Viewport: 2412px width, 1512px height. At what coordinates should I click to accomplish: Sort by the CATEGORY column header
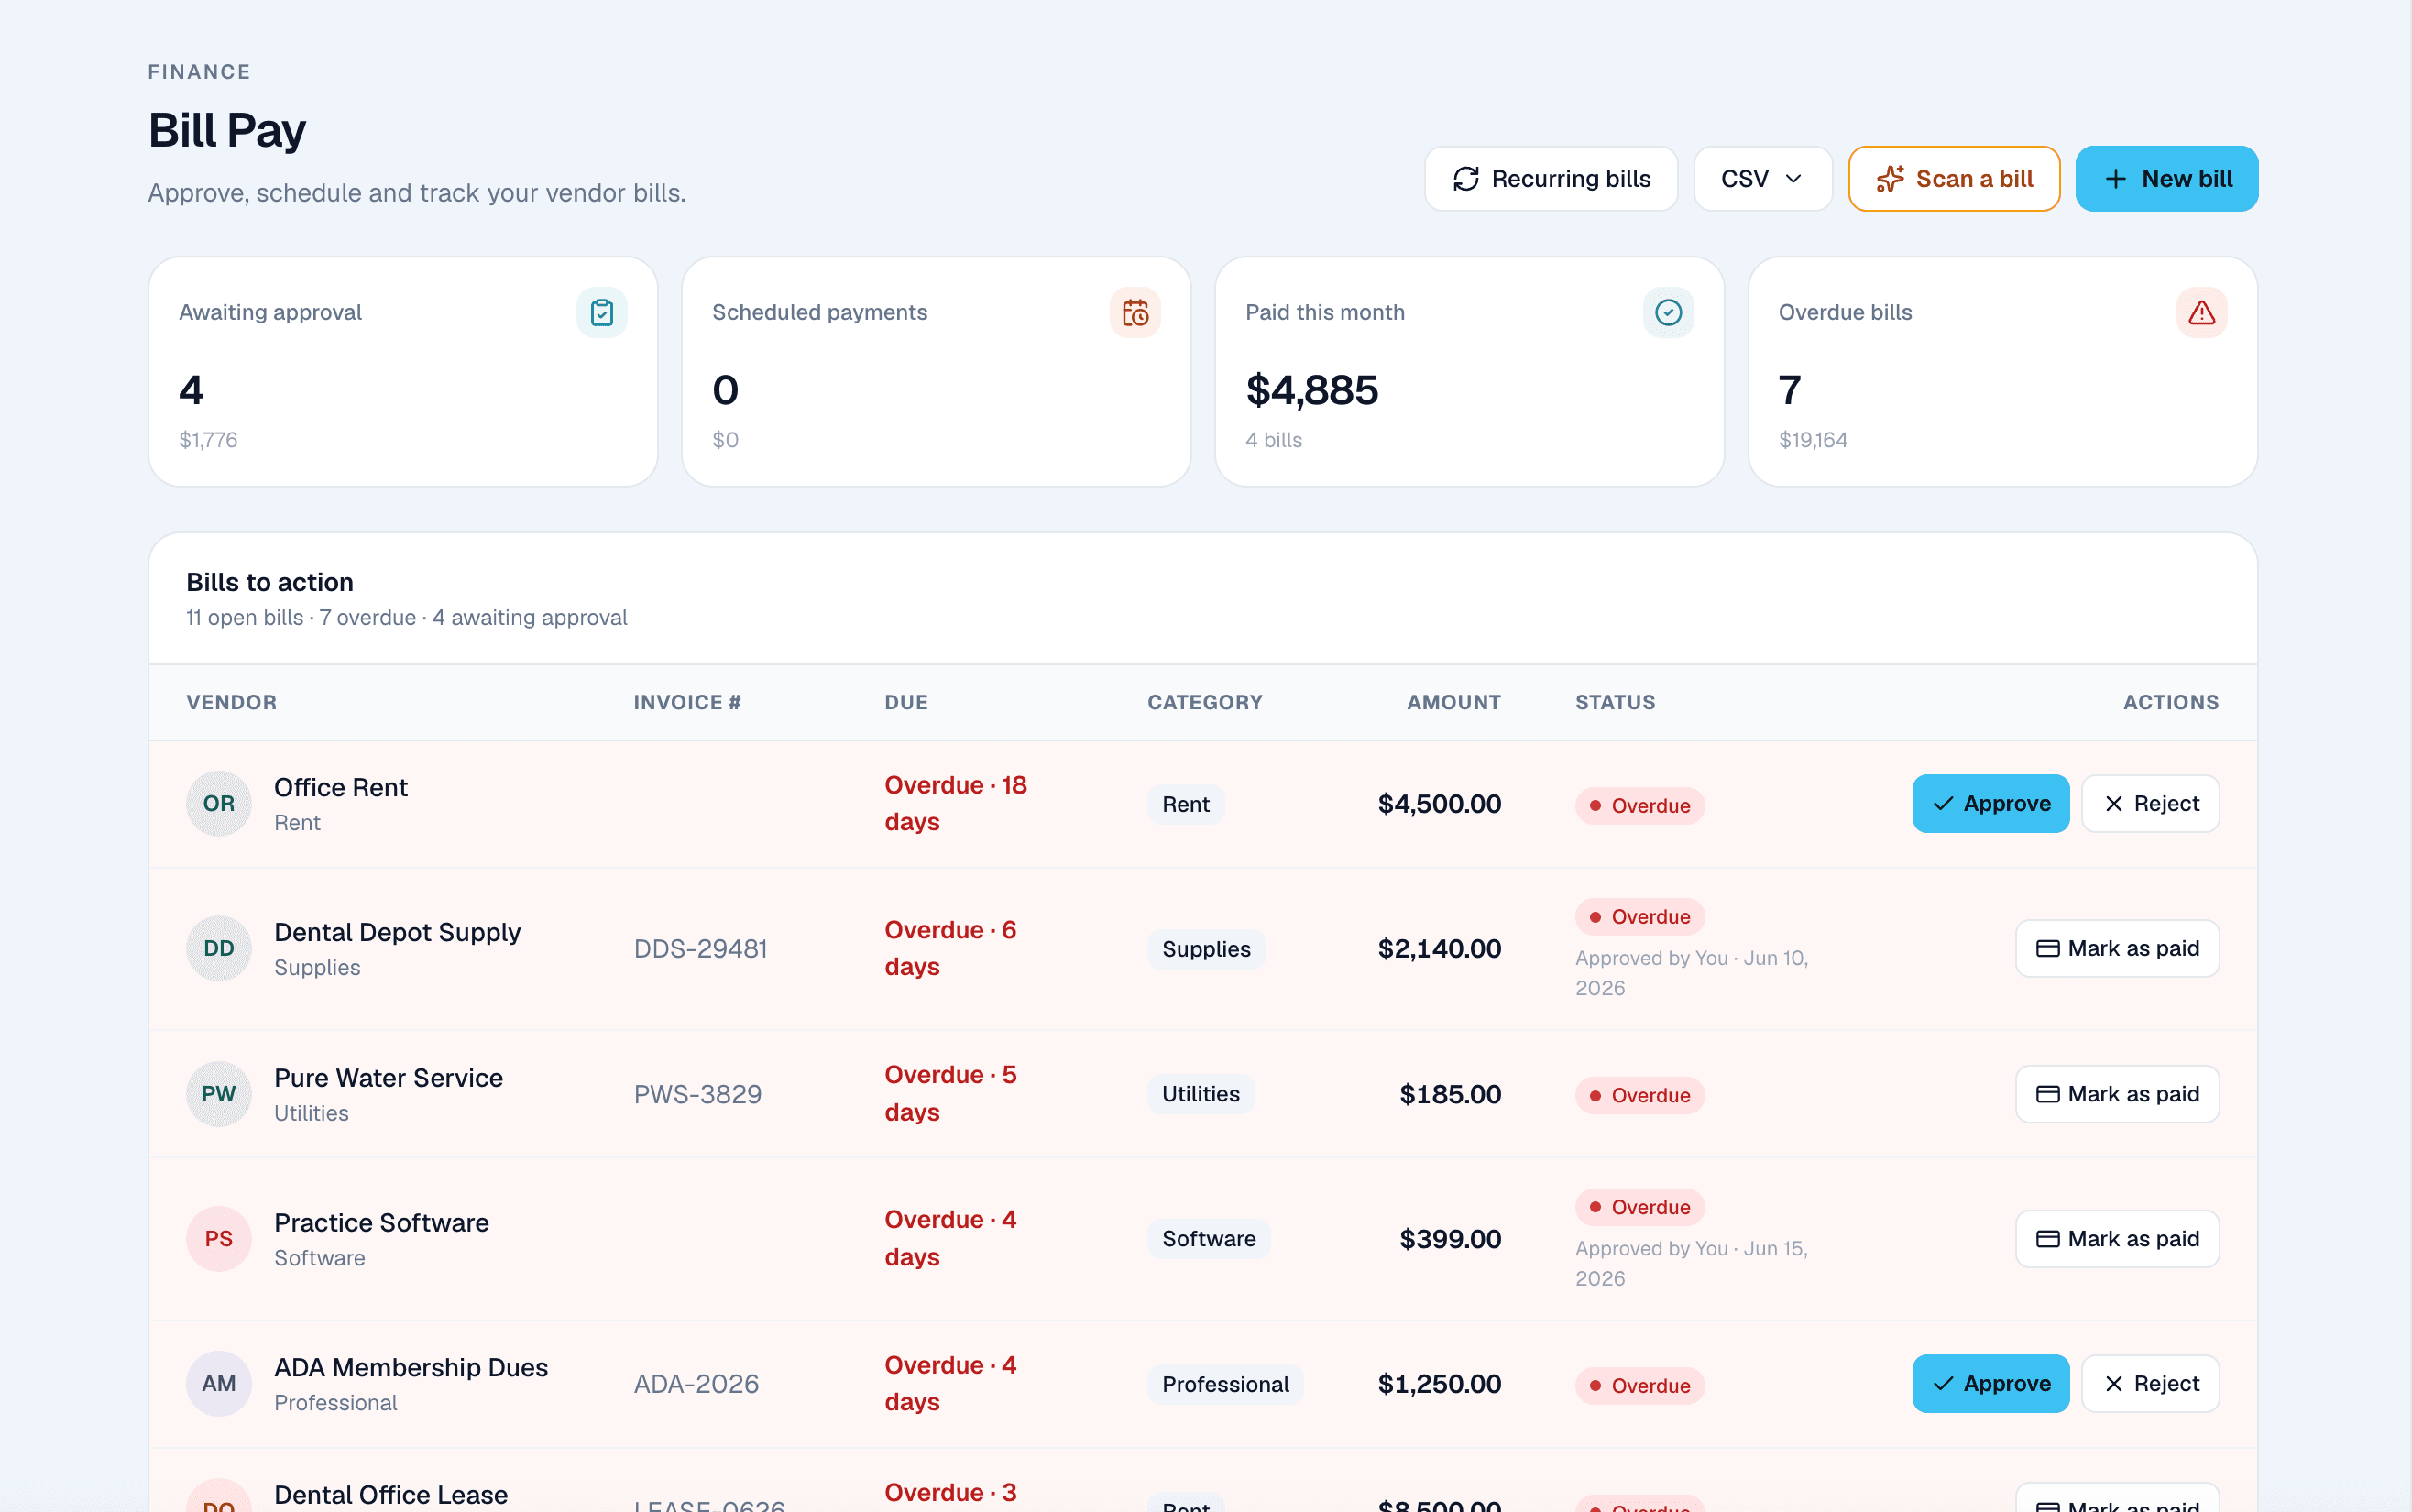click(1205, 702)
